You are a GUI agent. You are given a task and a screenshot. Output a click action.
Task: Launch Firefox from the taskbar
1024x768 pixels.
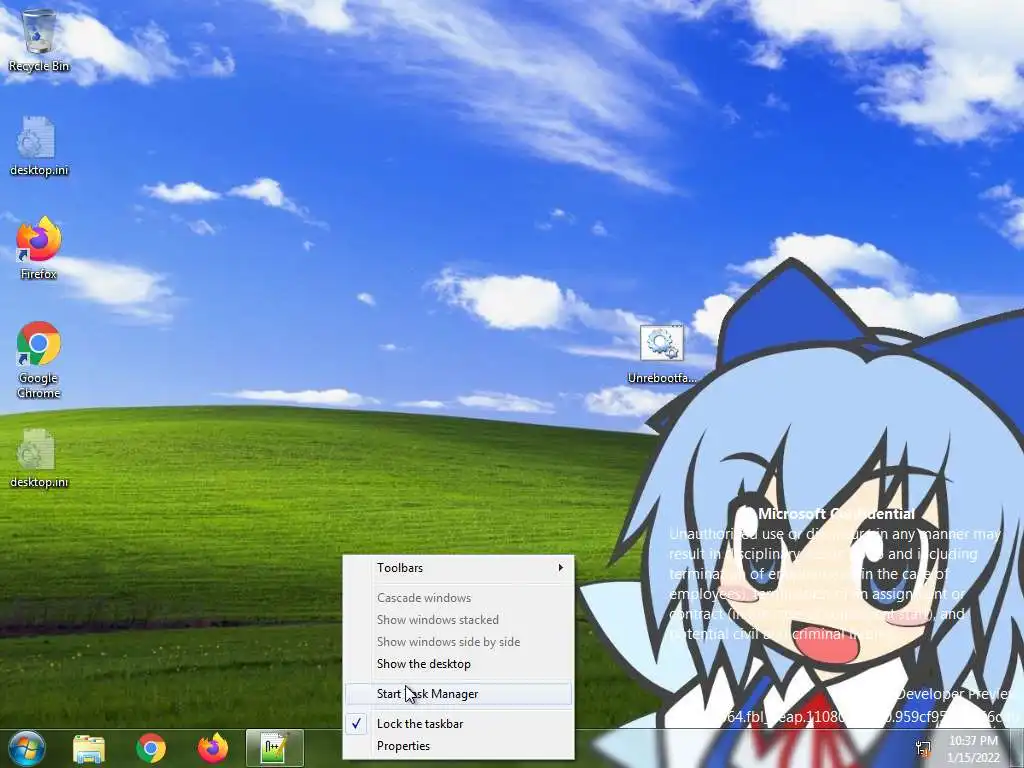(x=213, y=749)
